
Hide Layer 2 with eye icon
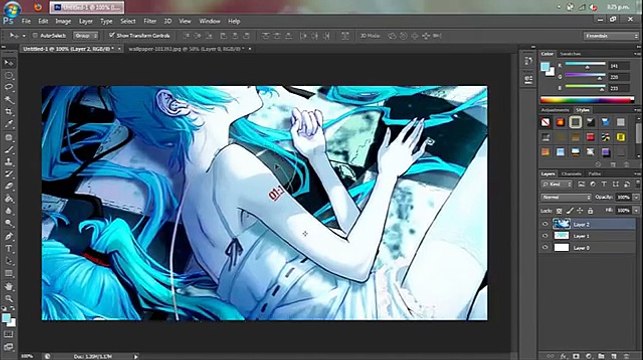pyautogui.click(x=545, y=224)
